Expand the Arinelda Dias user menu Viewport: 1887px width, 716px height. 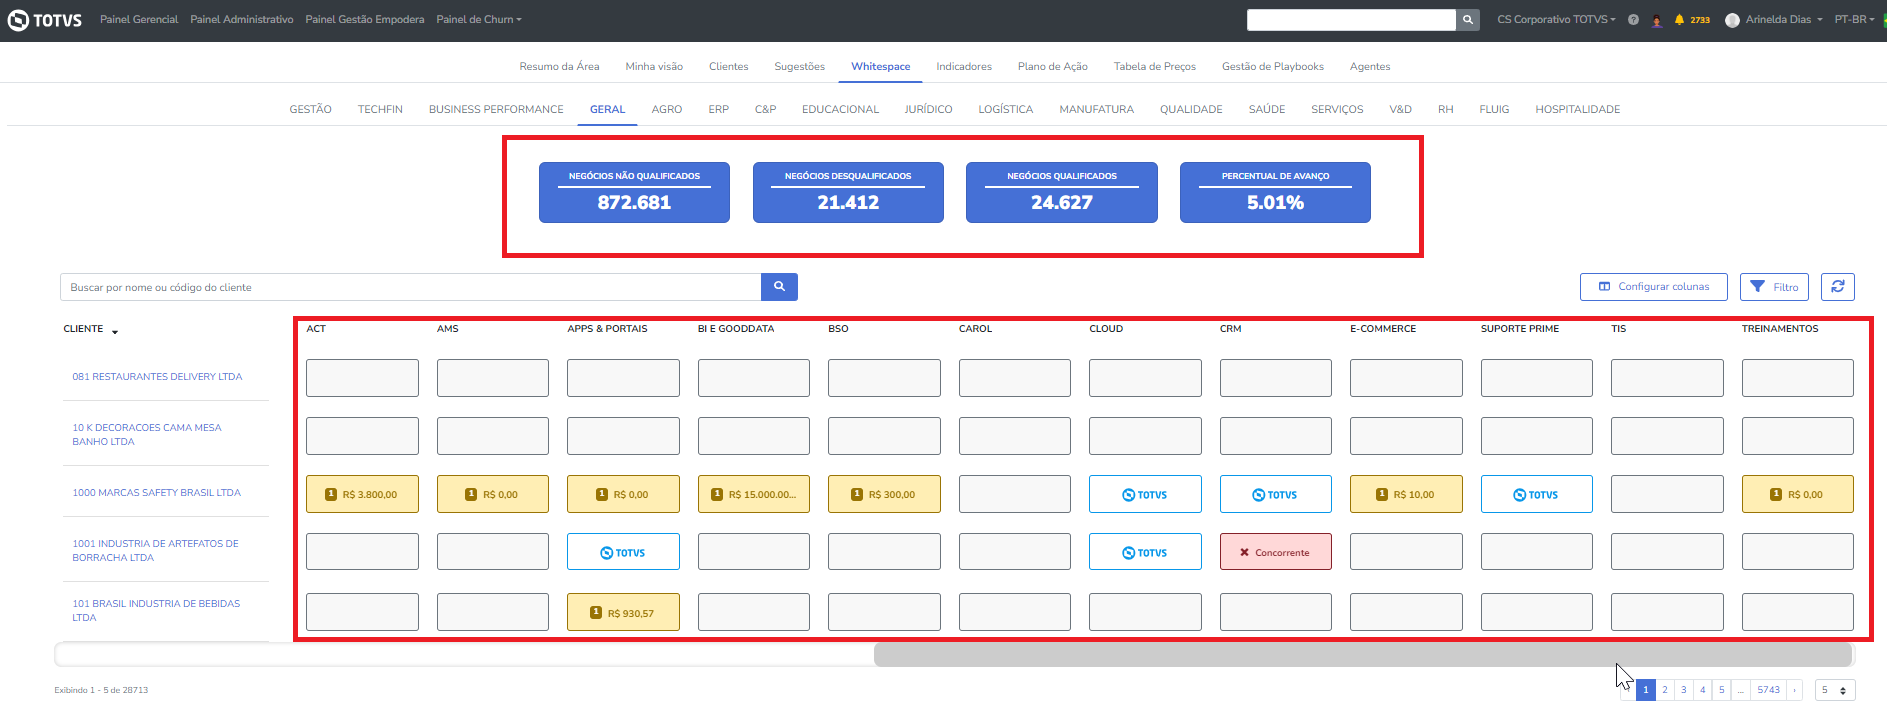click(x=1784, y=20)
